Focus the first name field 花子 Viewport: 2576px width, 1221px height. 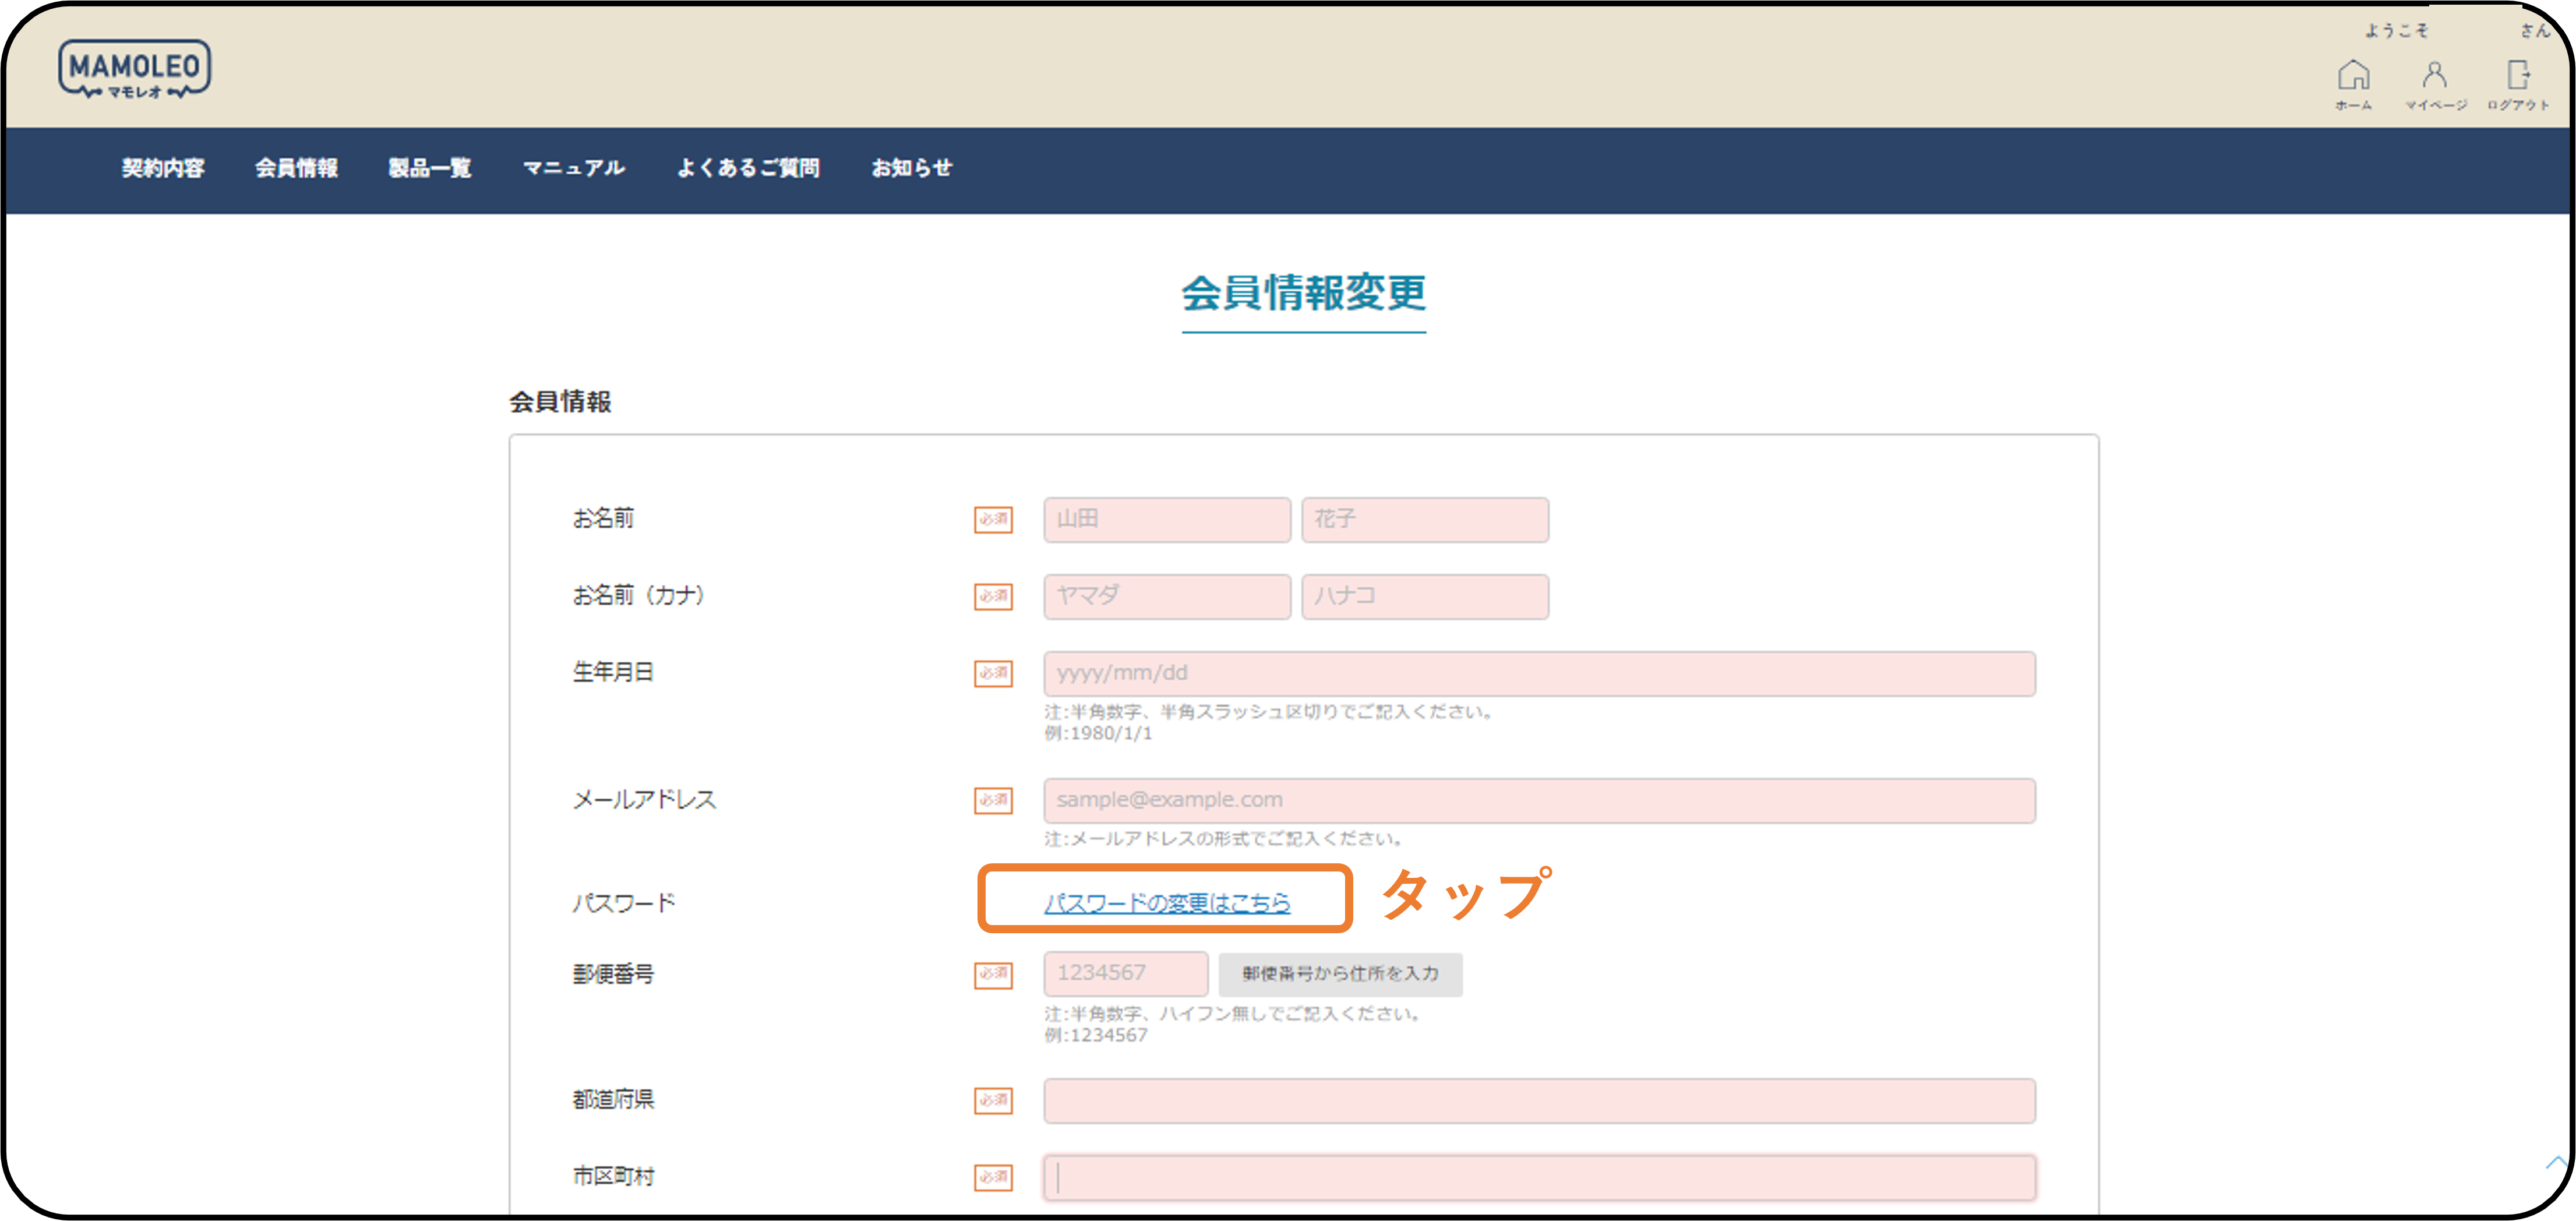tap(1424, 520)
